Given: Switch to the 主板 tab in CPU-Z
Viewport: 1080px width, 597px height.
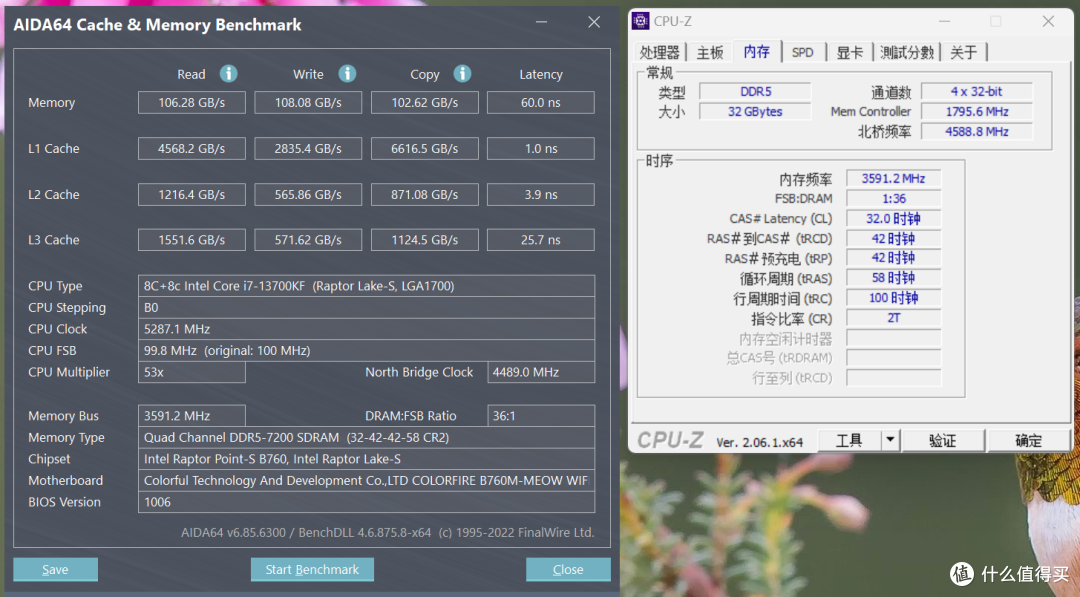Looking at the screenshot, I should pos(709,52).
